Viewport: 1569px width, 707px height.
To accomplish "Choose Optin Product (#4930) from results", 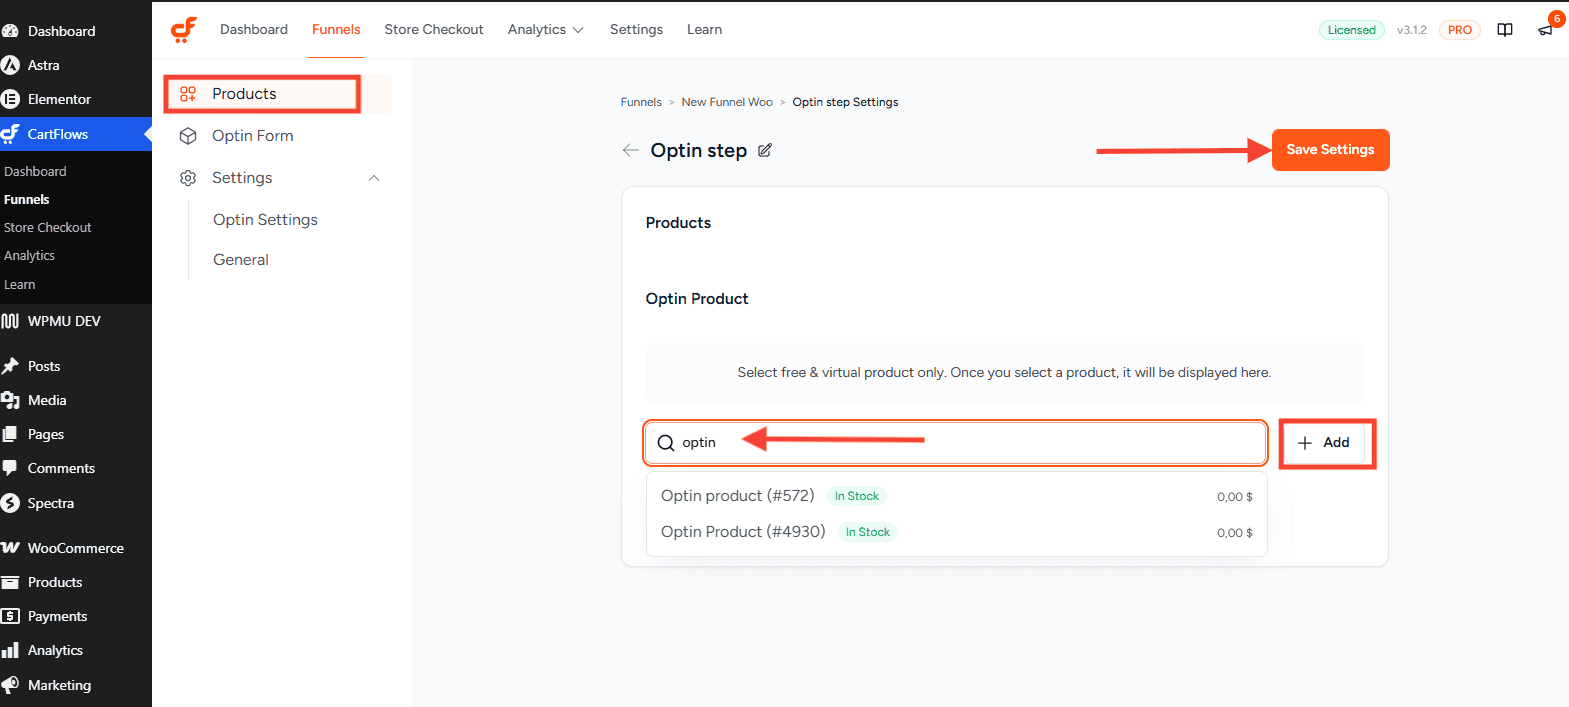I will click(957, 532).
